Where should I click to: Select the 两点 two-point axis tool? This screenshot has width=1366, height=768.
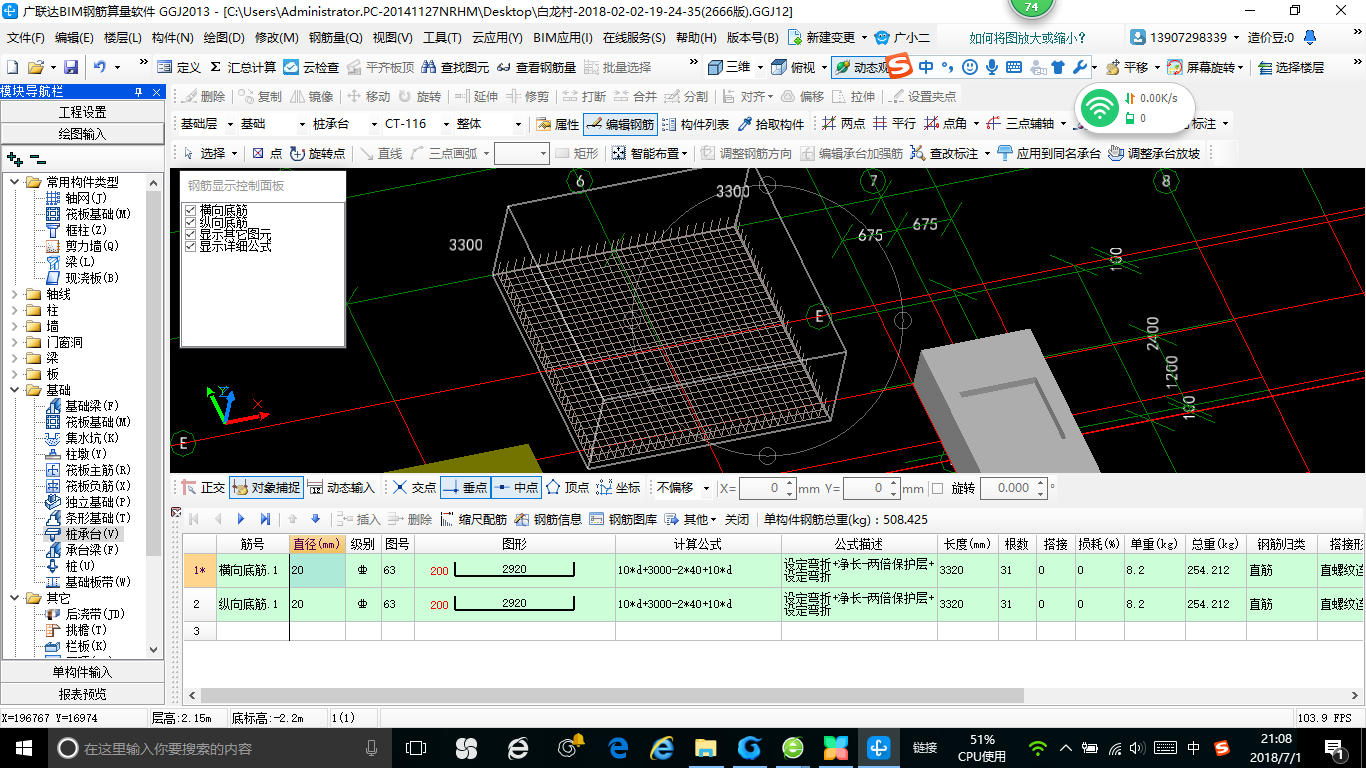coord(844,124)
